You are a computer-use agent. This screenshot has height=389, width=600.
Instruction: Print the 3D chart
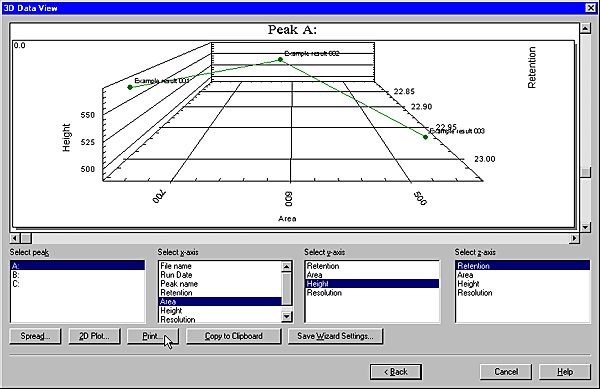[153, 336]
